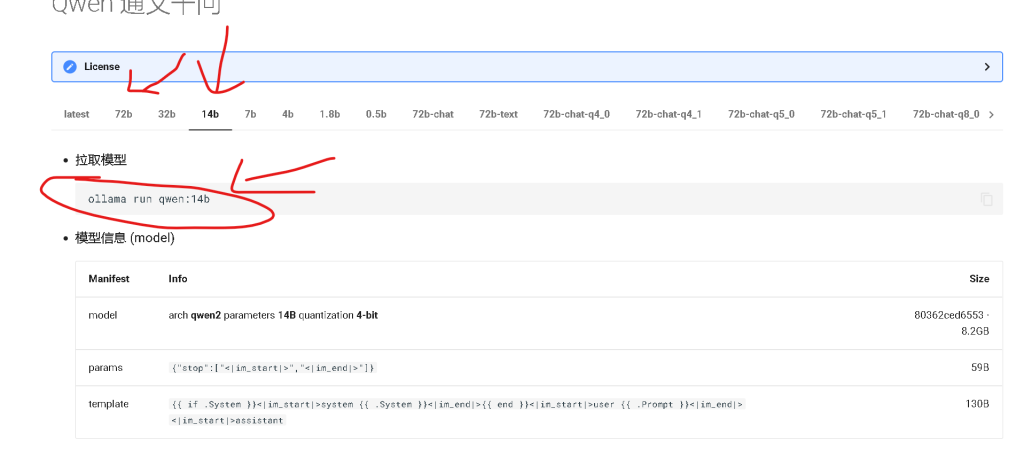Click the params row label
The height and width of the screenshot is (449, 1024).
click(x=105, y=367)
